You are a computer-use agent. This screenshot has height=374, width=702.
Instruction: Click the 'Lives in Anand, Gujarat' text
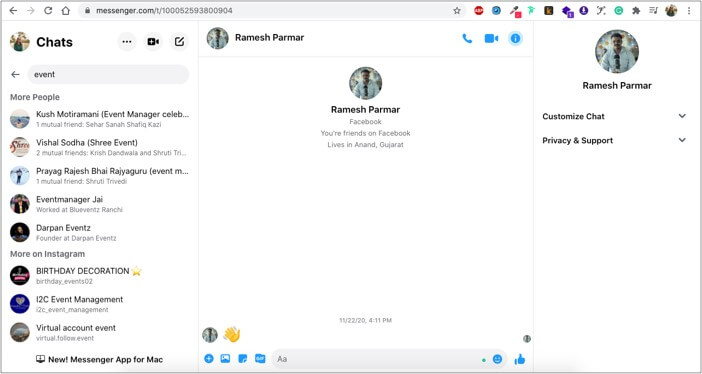[365, 145]
